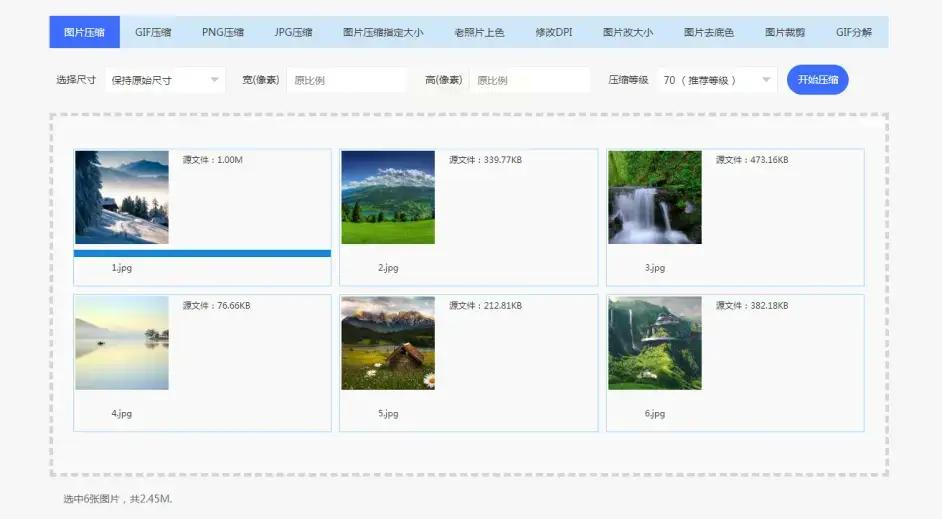Choose the calm lake thumbnail 4.jpg
This screenshot has height=519, width=942.
point(122,343)
